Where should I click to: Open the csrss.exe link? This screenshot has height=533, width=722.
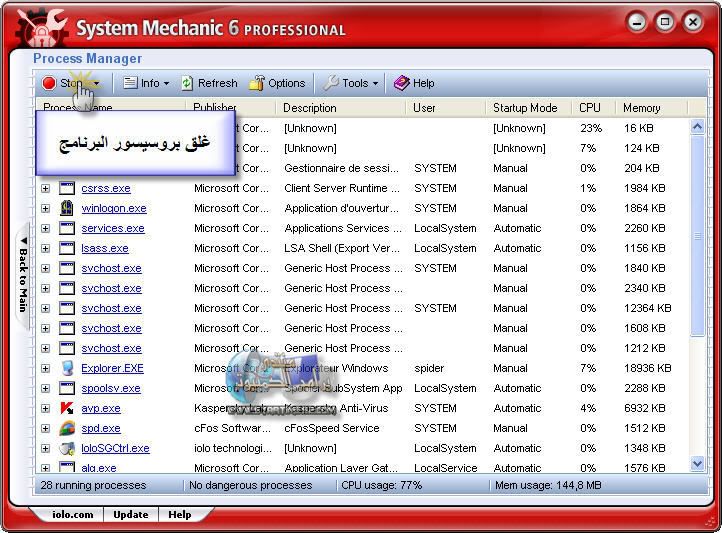106,188
